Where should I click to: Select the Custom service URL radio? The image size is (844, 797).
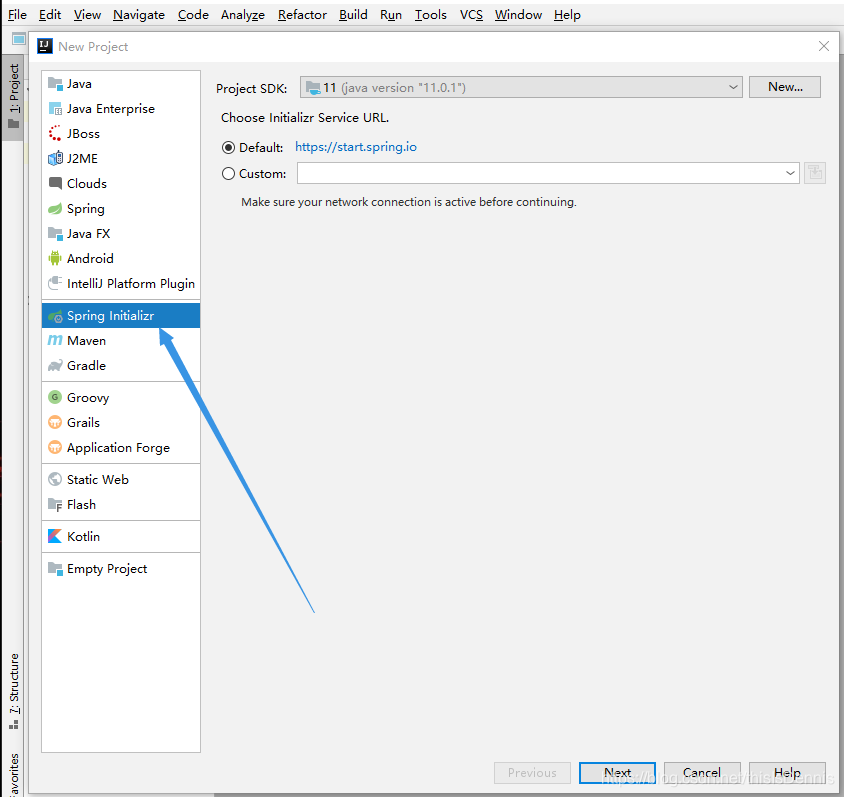228,174
